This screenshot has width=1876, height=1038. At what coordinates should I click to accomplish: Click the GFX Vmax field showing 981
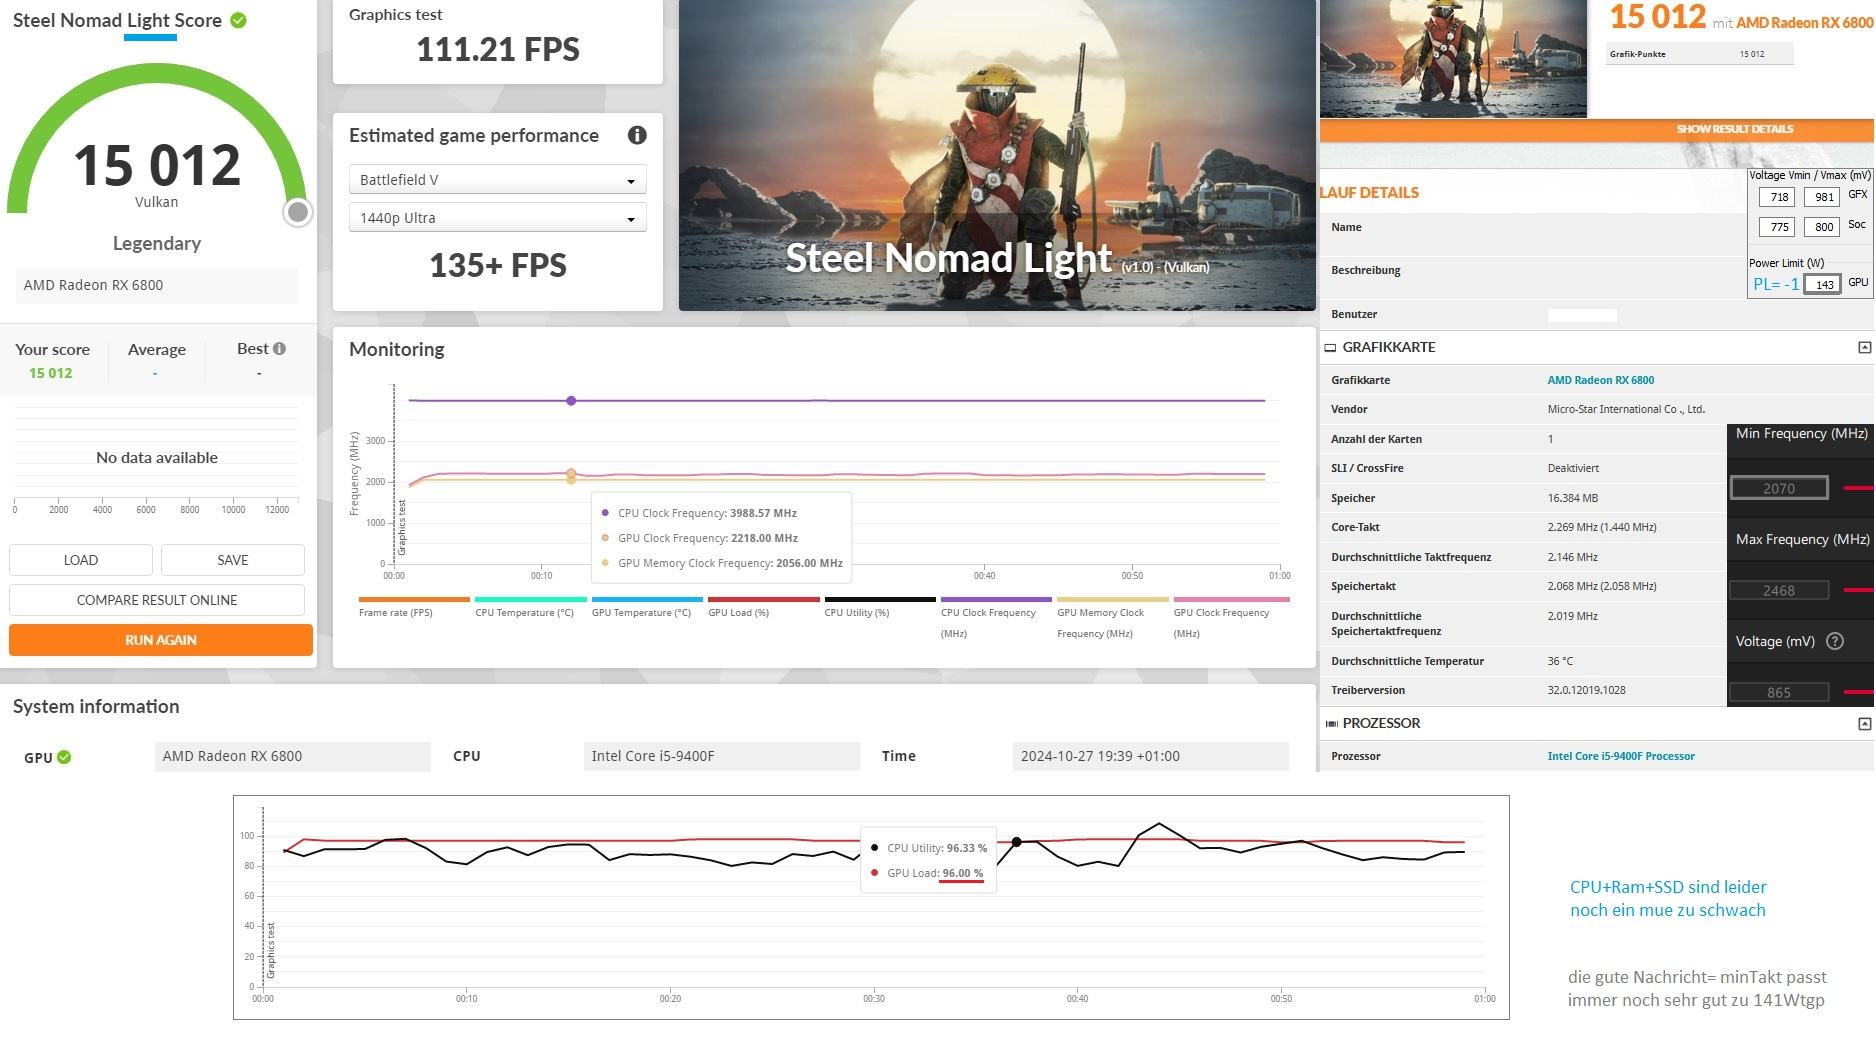pos(1824,197)
